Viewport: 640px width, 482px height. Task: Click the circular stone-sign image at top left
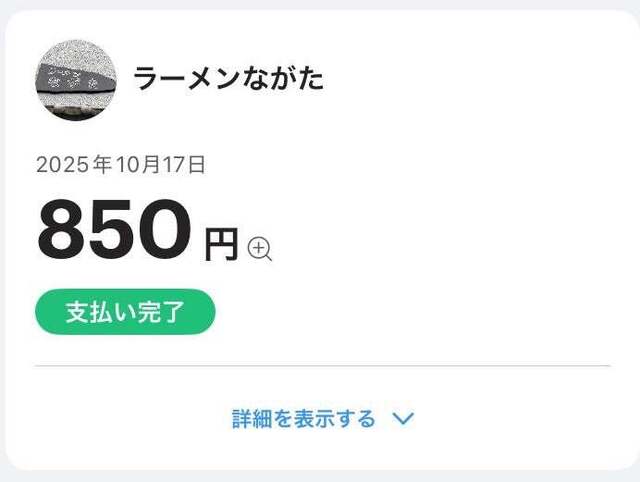(76, 80)
